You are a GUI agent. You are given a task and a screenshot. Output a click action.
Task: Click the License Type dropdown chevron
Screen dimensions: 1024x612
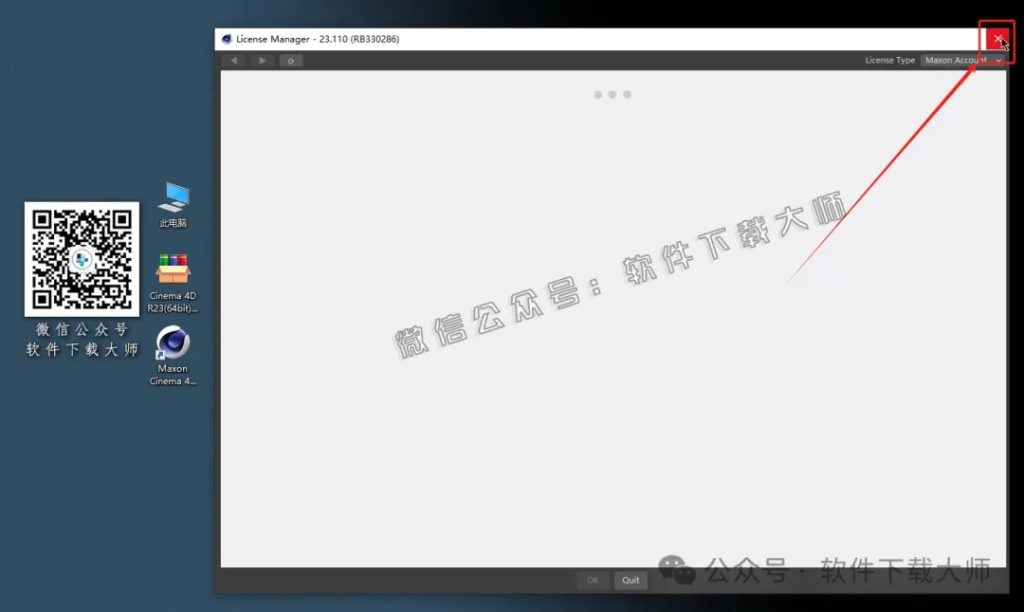click(x=997, y=60)
